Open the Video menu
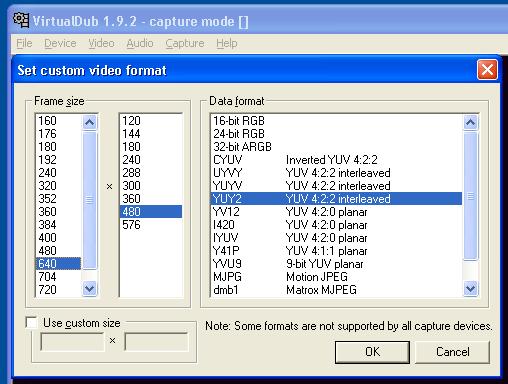 [x=101, y=43]
